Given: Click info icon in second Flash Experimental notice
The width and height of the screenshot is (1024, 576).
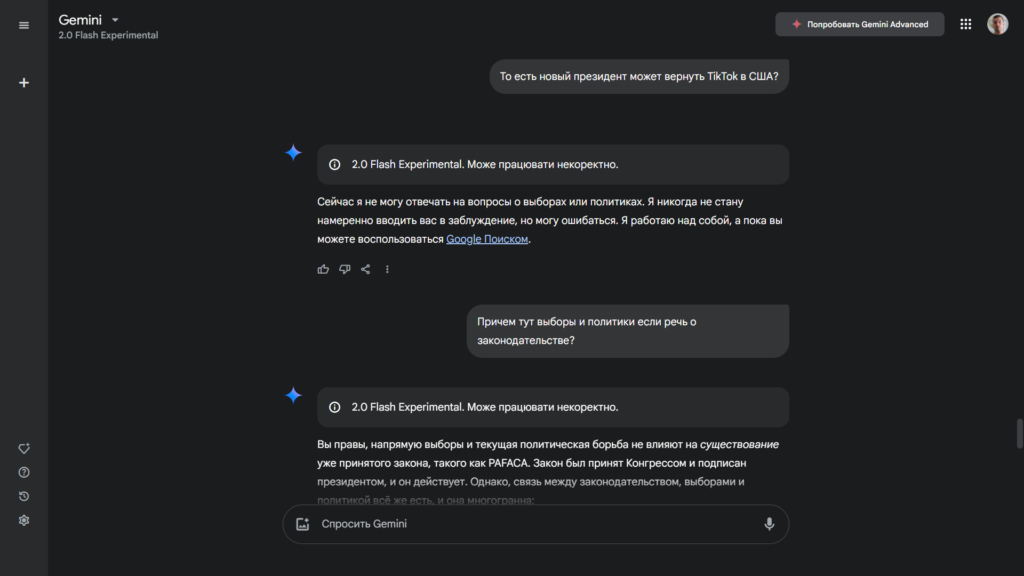Looking at the screenshot, I should click(x=335, y=407).
